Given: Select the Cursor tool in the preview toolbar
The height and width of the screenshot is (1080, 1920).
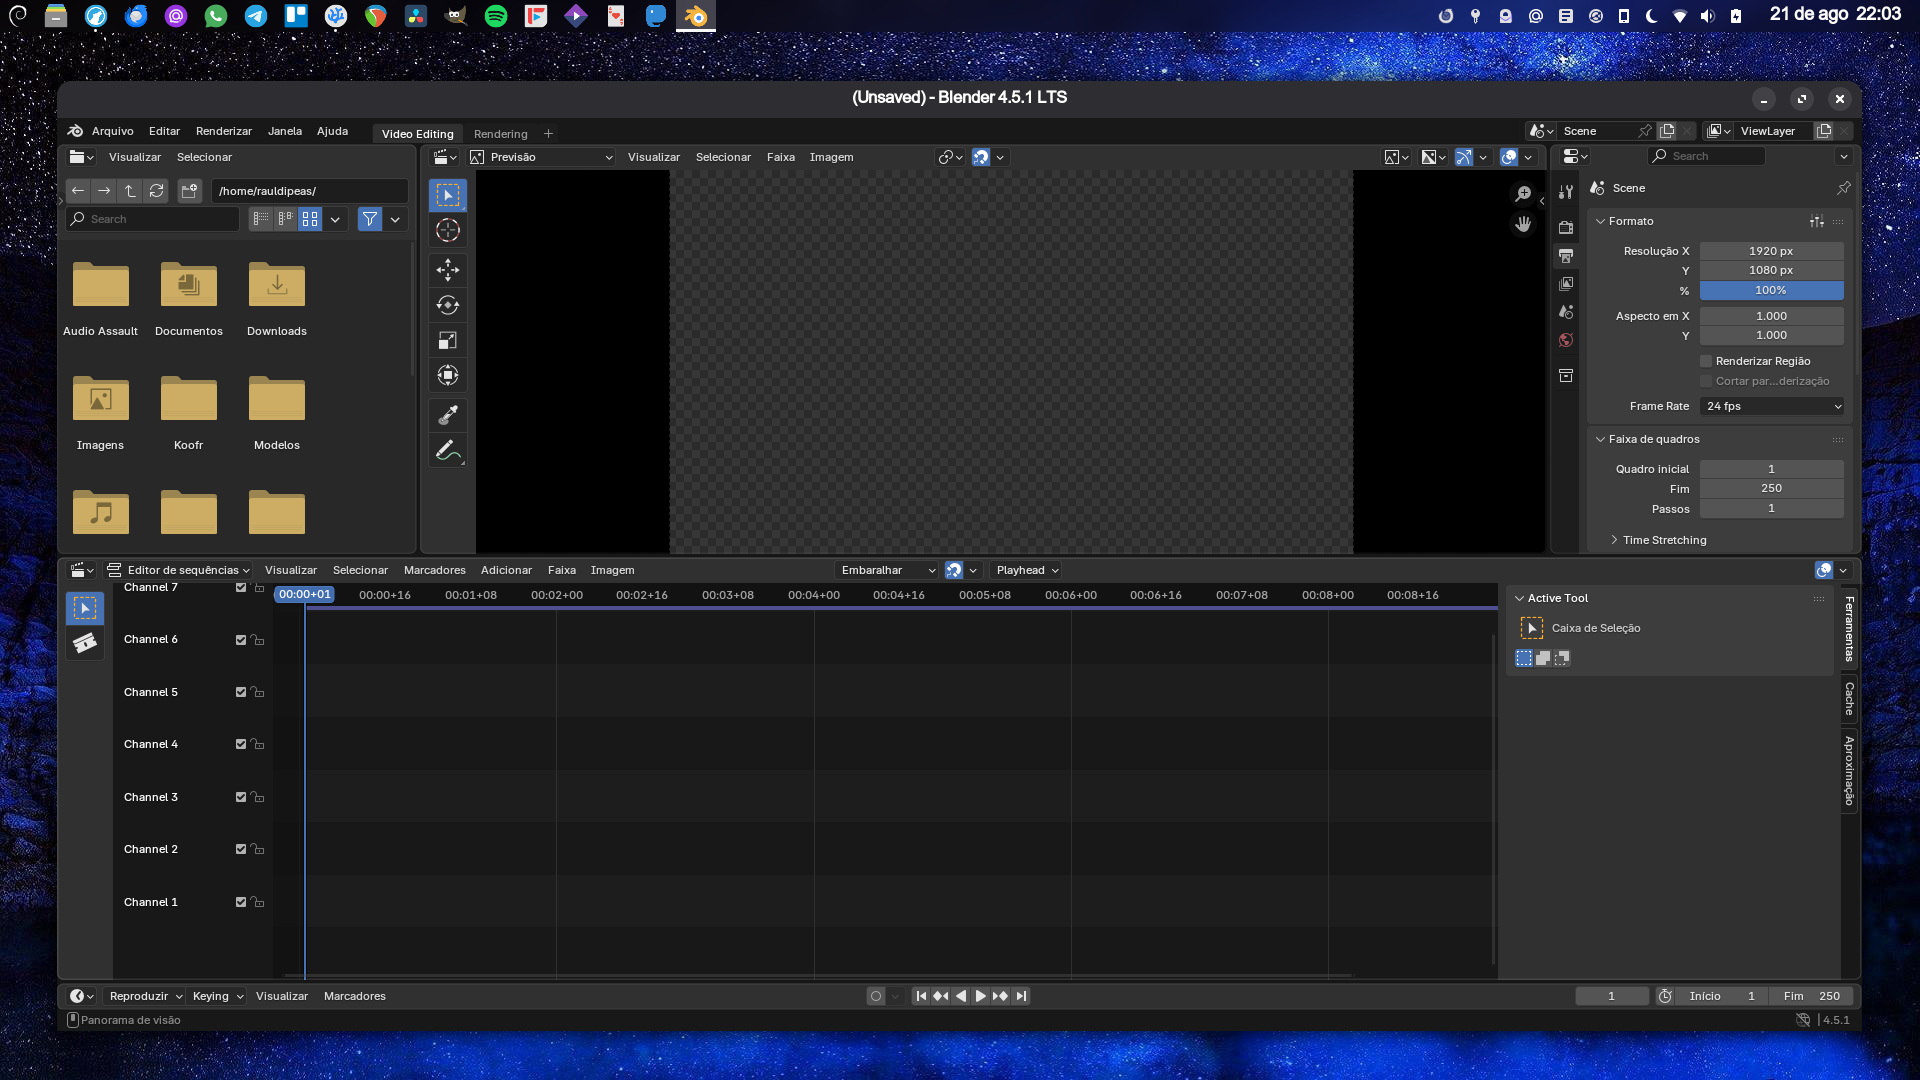Looking at the screenshot, I should 447,230.
